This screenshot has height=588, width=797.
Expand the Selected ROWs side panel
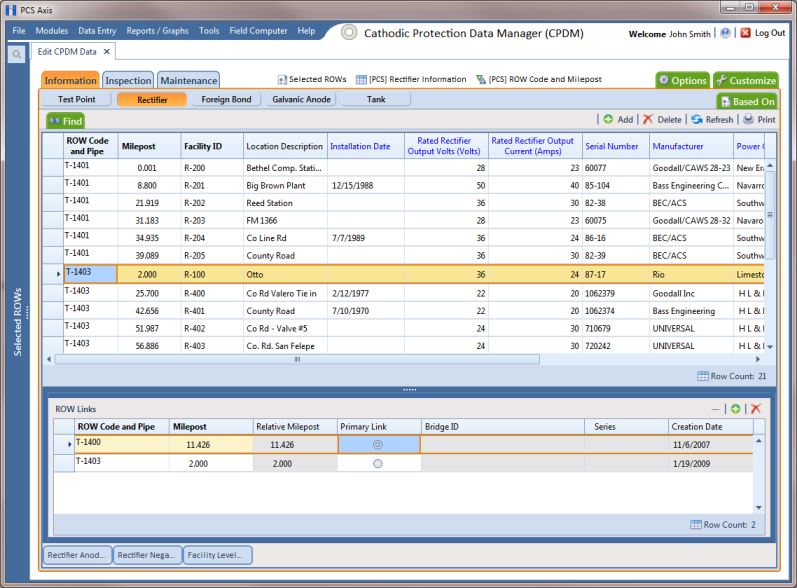coord(18,322)
